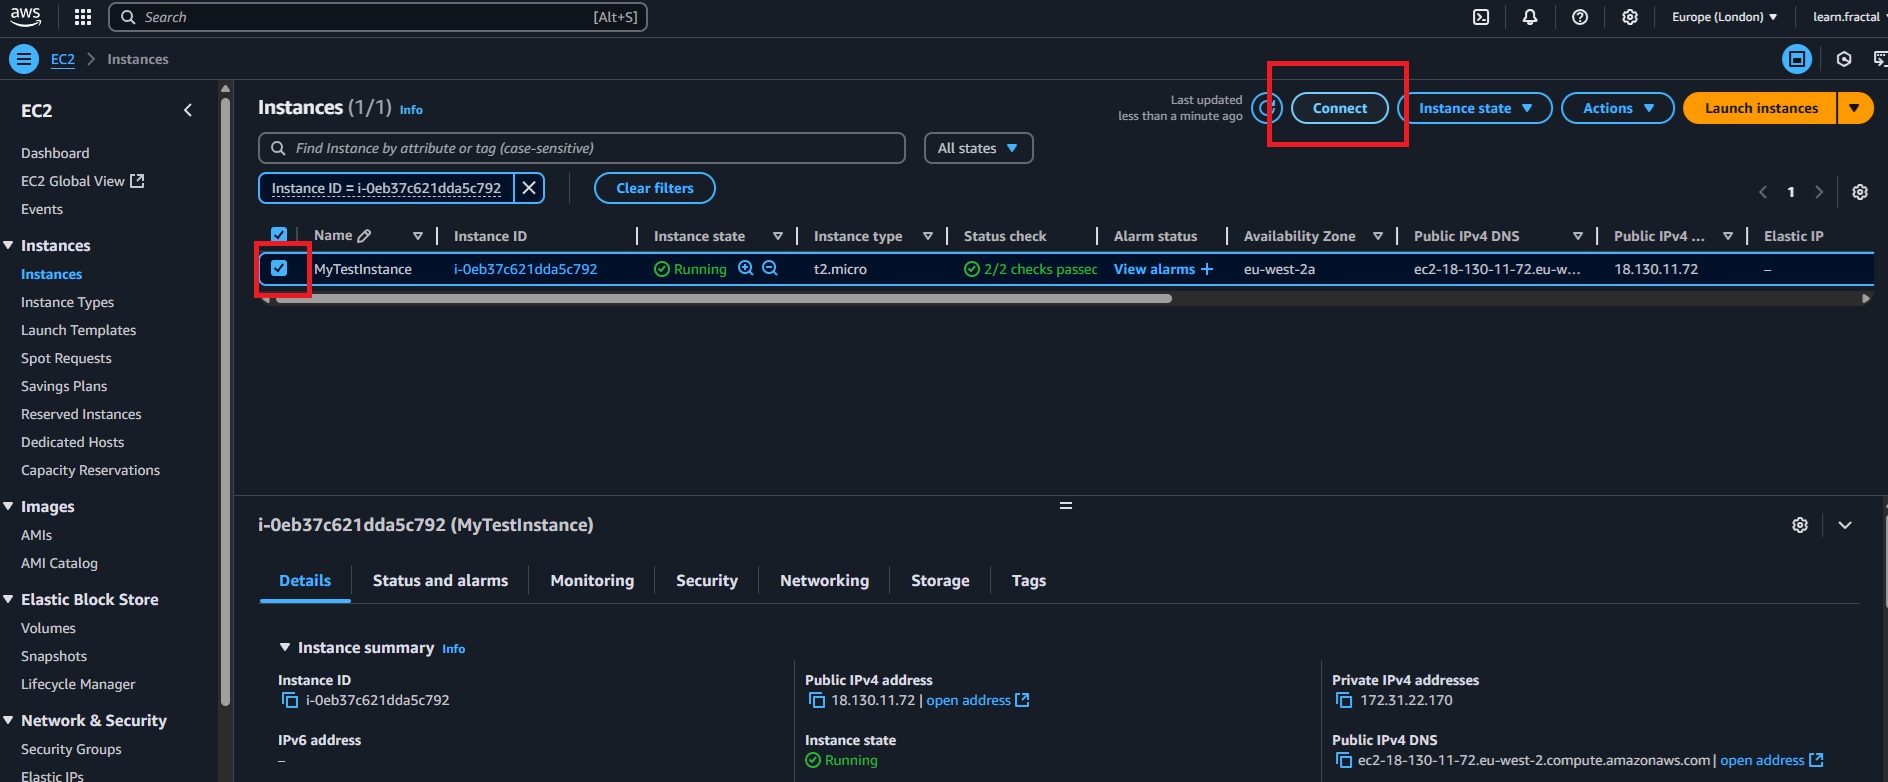Click Clear filters button

pyautogui.click(x=655, y=188)
